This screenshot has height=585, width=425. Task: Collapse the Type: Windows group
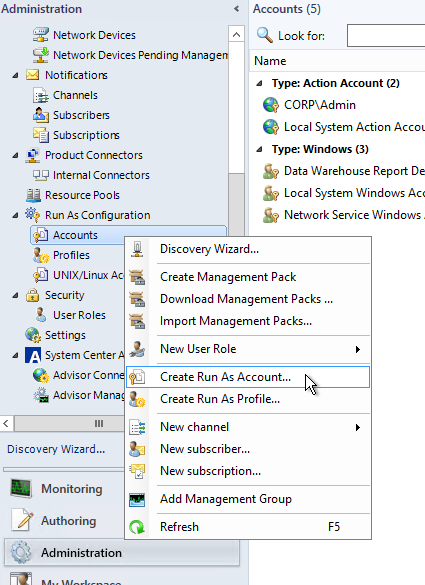tap(259, 150)
